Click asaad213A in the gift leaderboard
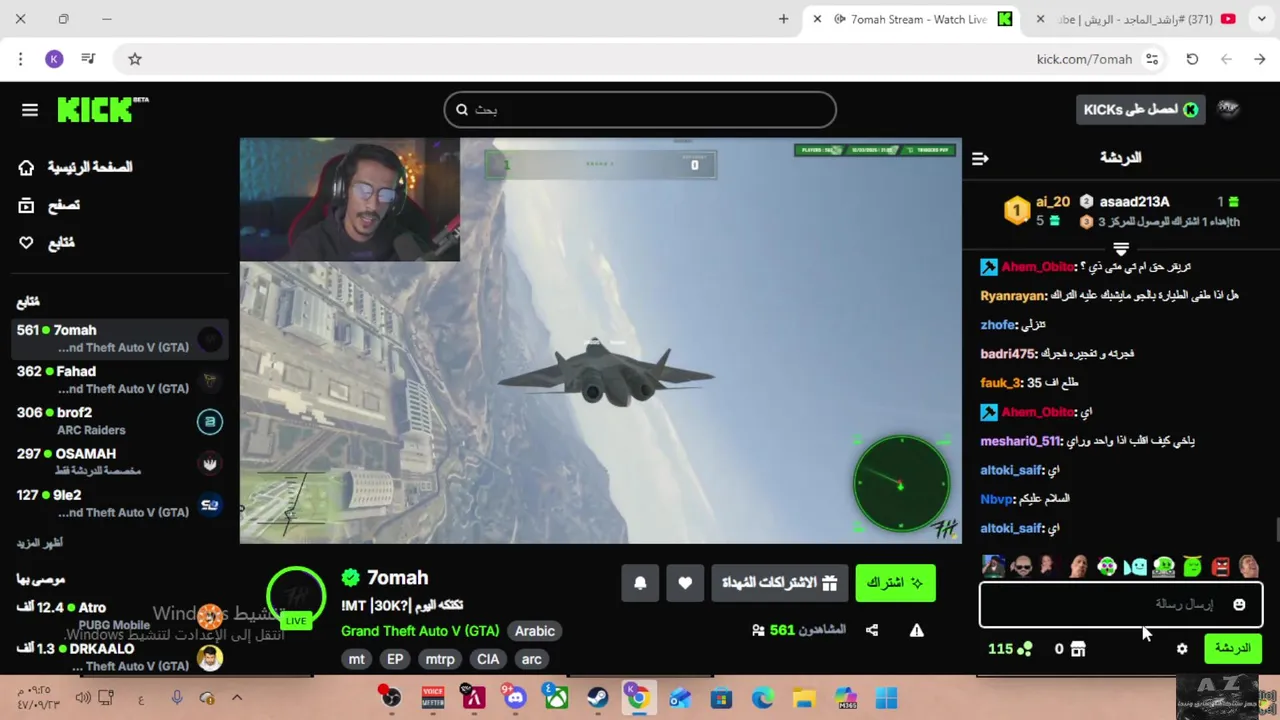Image resolution: width=1280 pixels, height=720 pixels. [1134, 202]
